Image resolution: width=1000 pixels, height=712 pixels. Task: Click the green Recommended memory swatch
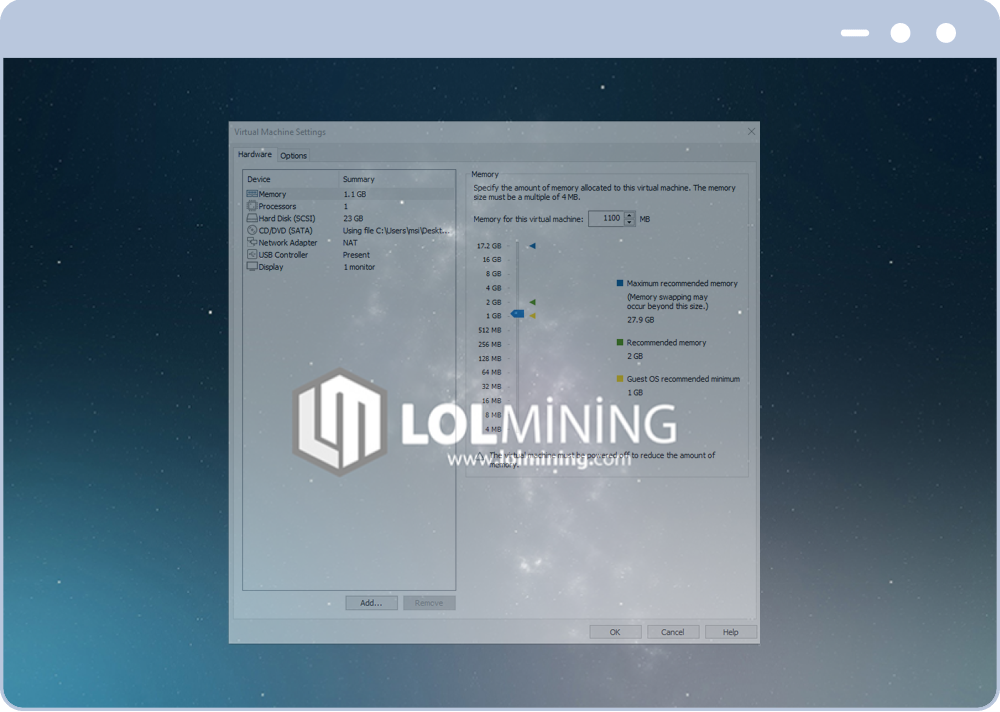coord(620,342)
